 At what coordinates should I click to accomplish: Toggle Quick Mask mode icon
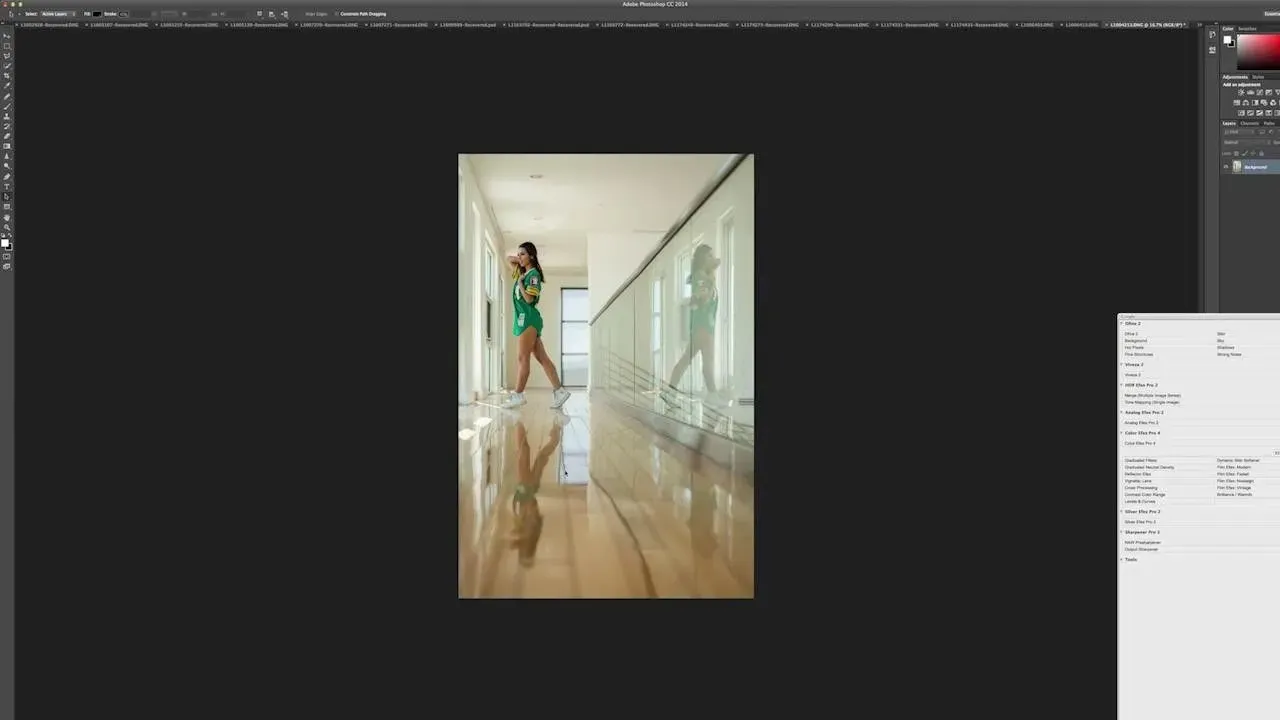click(7, 256)
